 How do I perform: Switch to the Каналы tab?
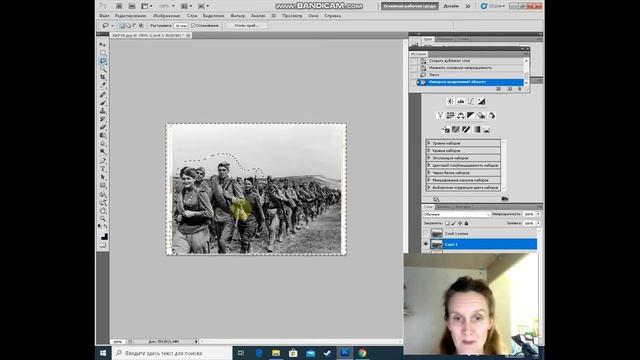(x=444, y=207)
